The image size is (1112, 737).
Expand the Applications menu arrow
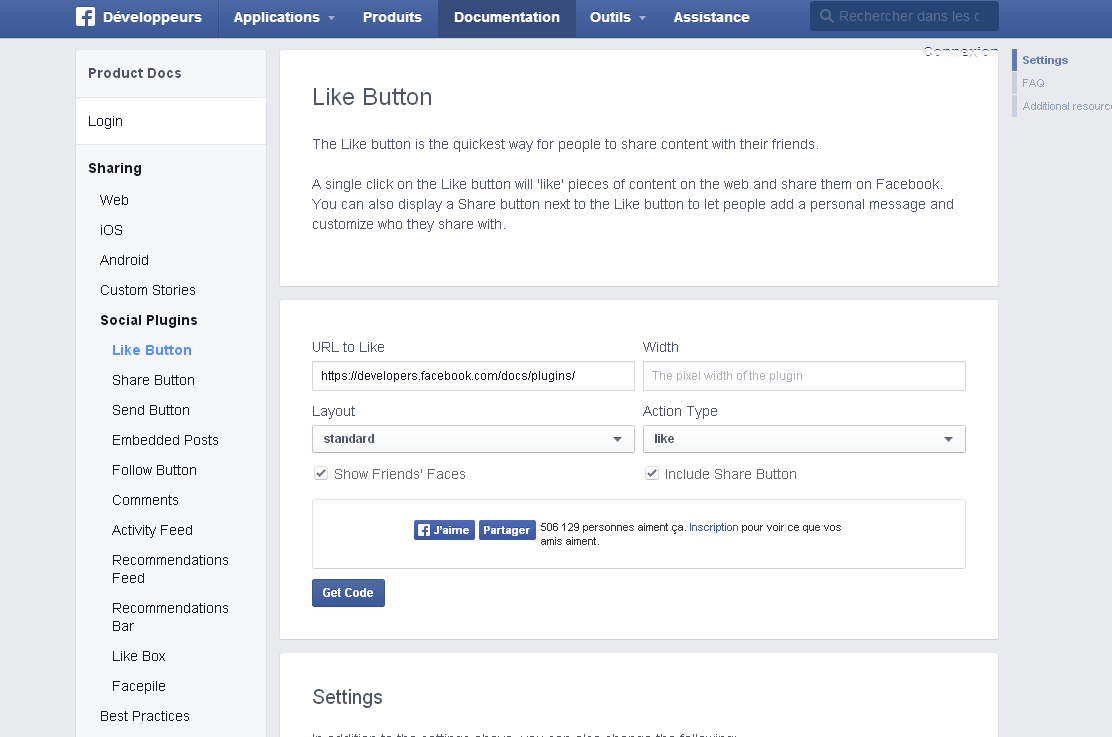coord(331,18)
